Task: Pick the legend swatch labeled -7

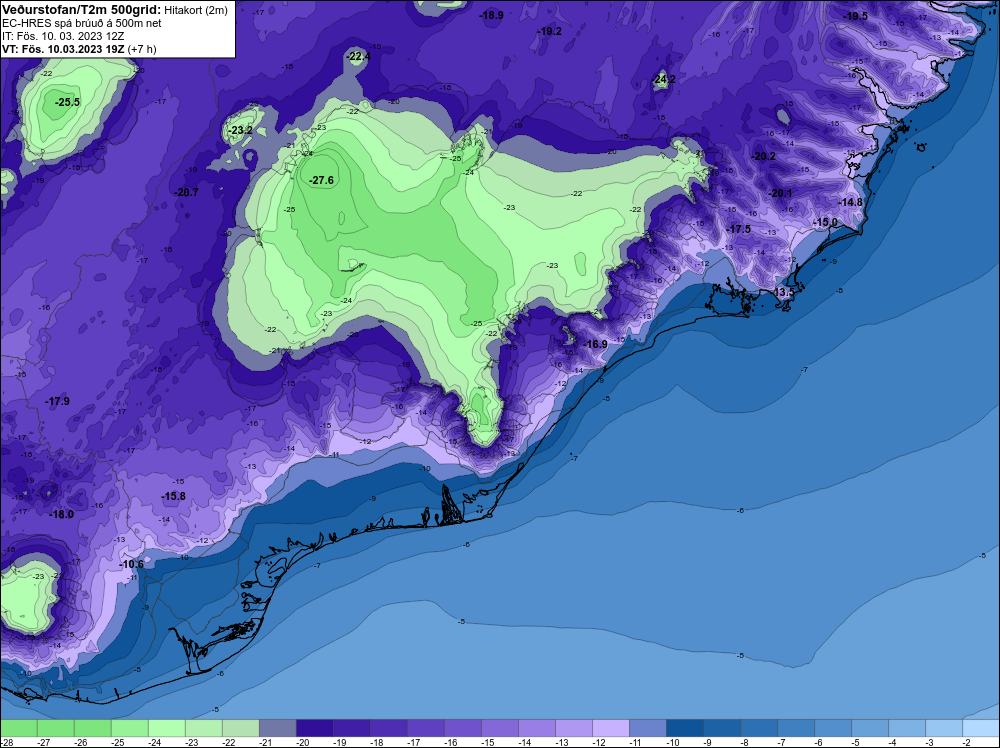Action: [796, 728]
